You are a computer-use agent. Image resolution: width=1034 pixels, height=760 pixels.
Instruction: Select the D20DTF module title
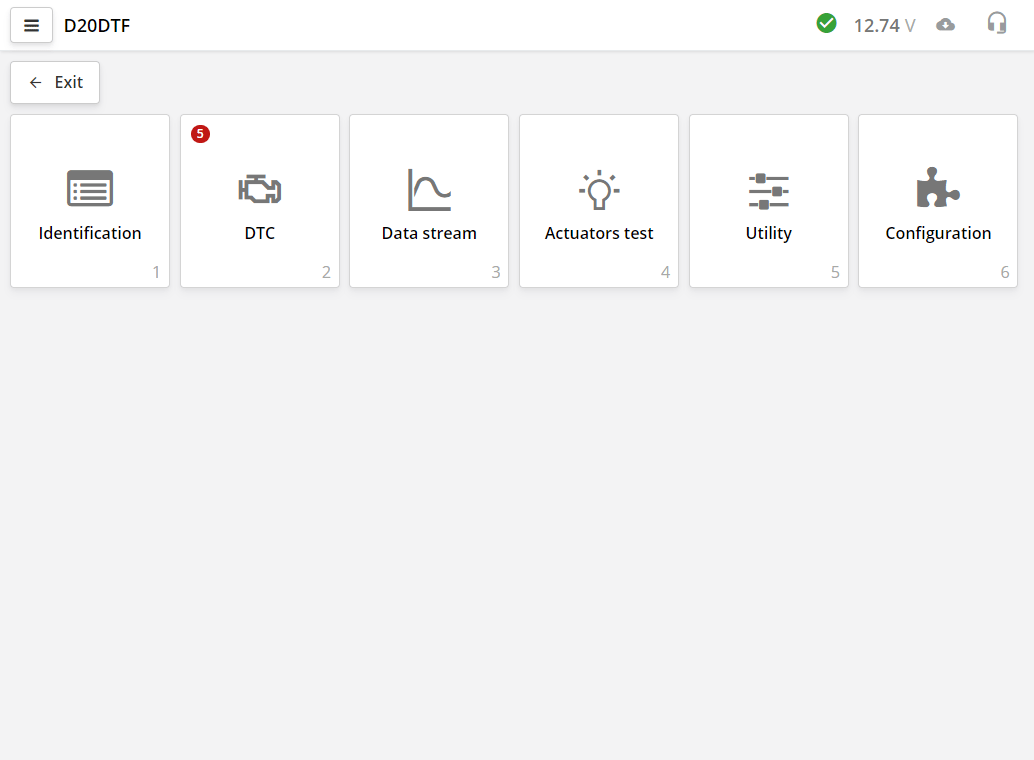[96, 25]
